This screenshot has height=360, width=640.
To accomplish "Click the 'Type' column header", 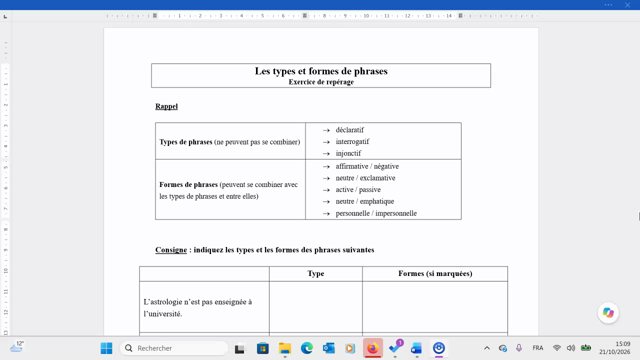I will pyautogui.click(x=316, y=273).
